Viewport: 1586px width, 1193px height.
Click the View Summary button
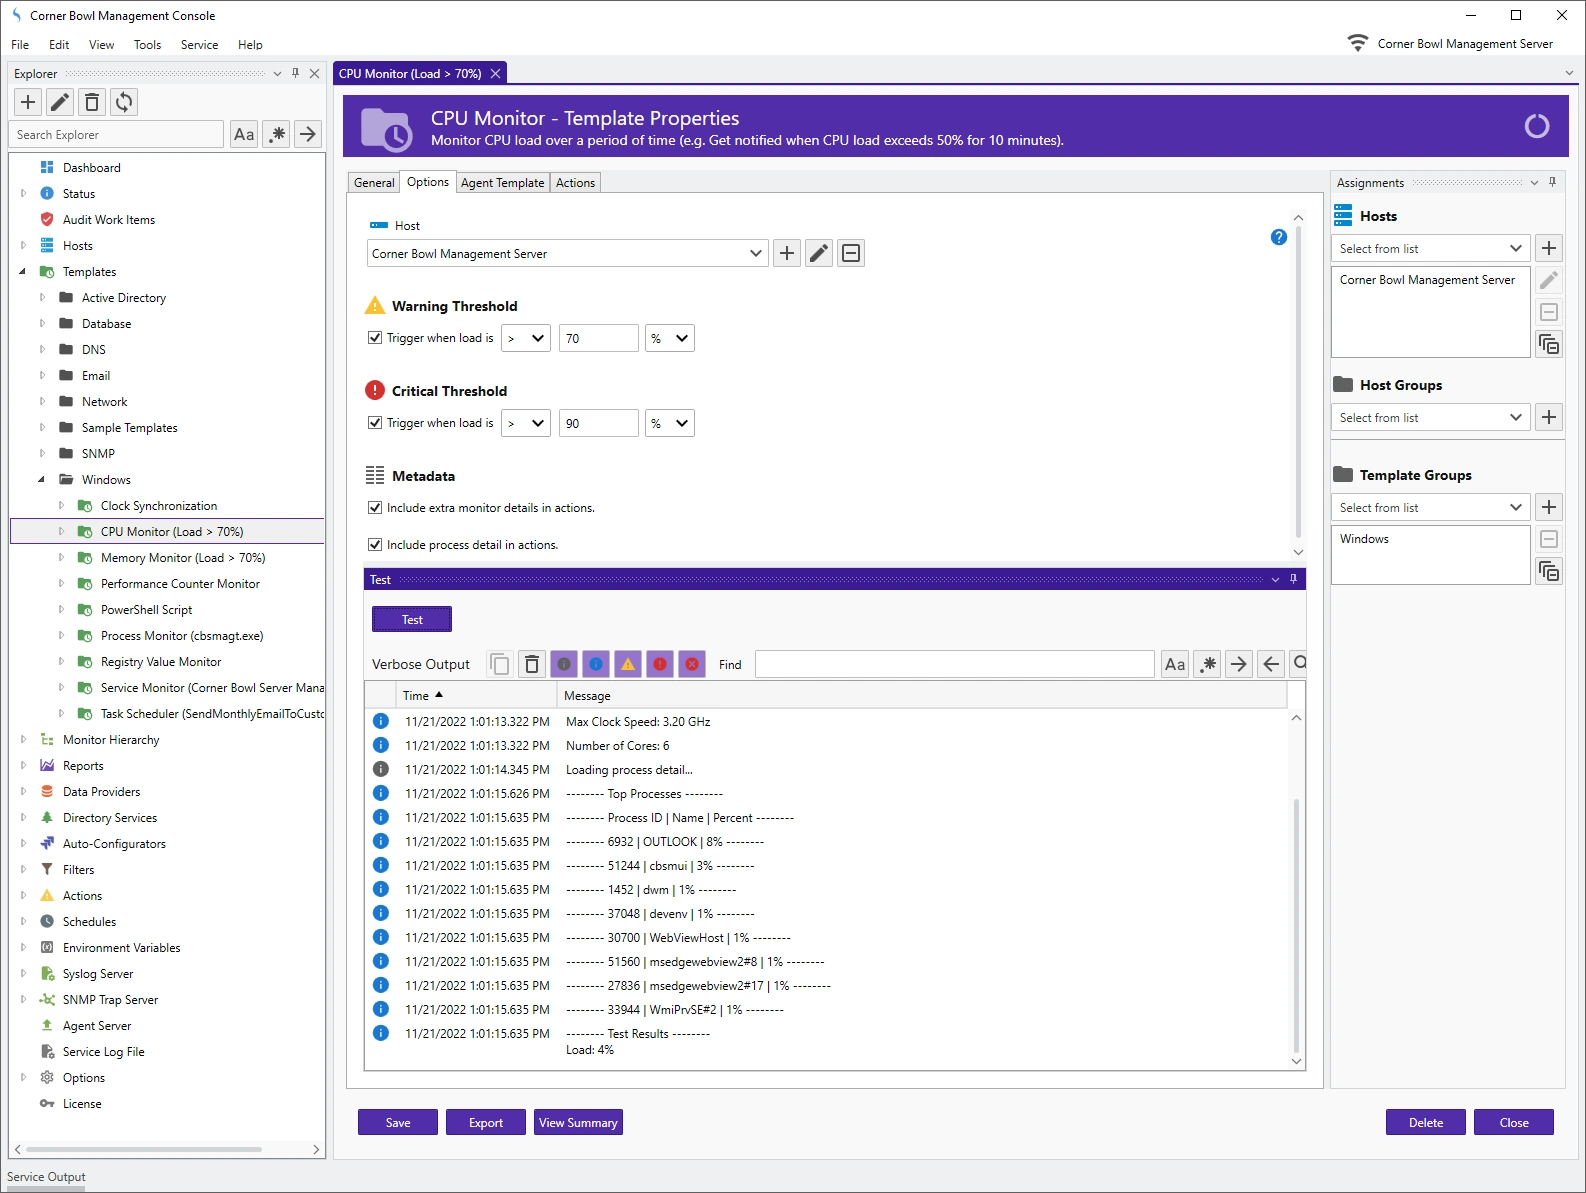tap(578, 1123)
